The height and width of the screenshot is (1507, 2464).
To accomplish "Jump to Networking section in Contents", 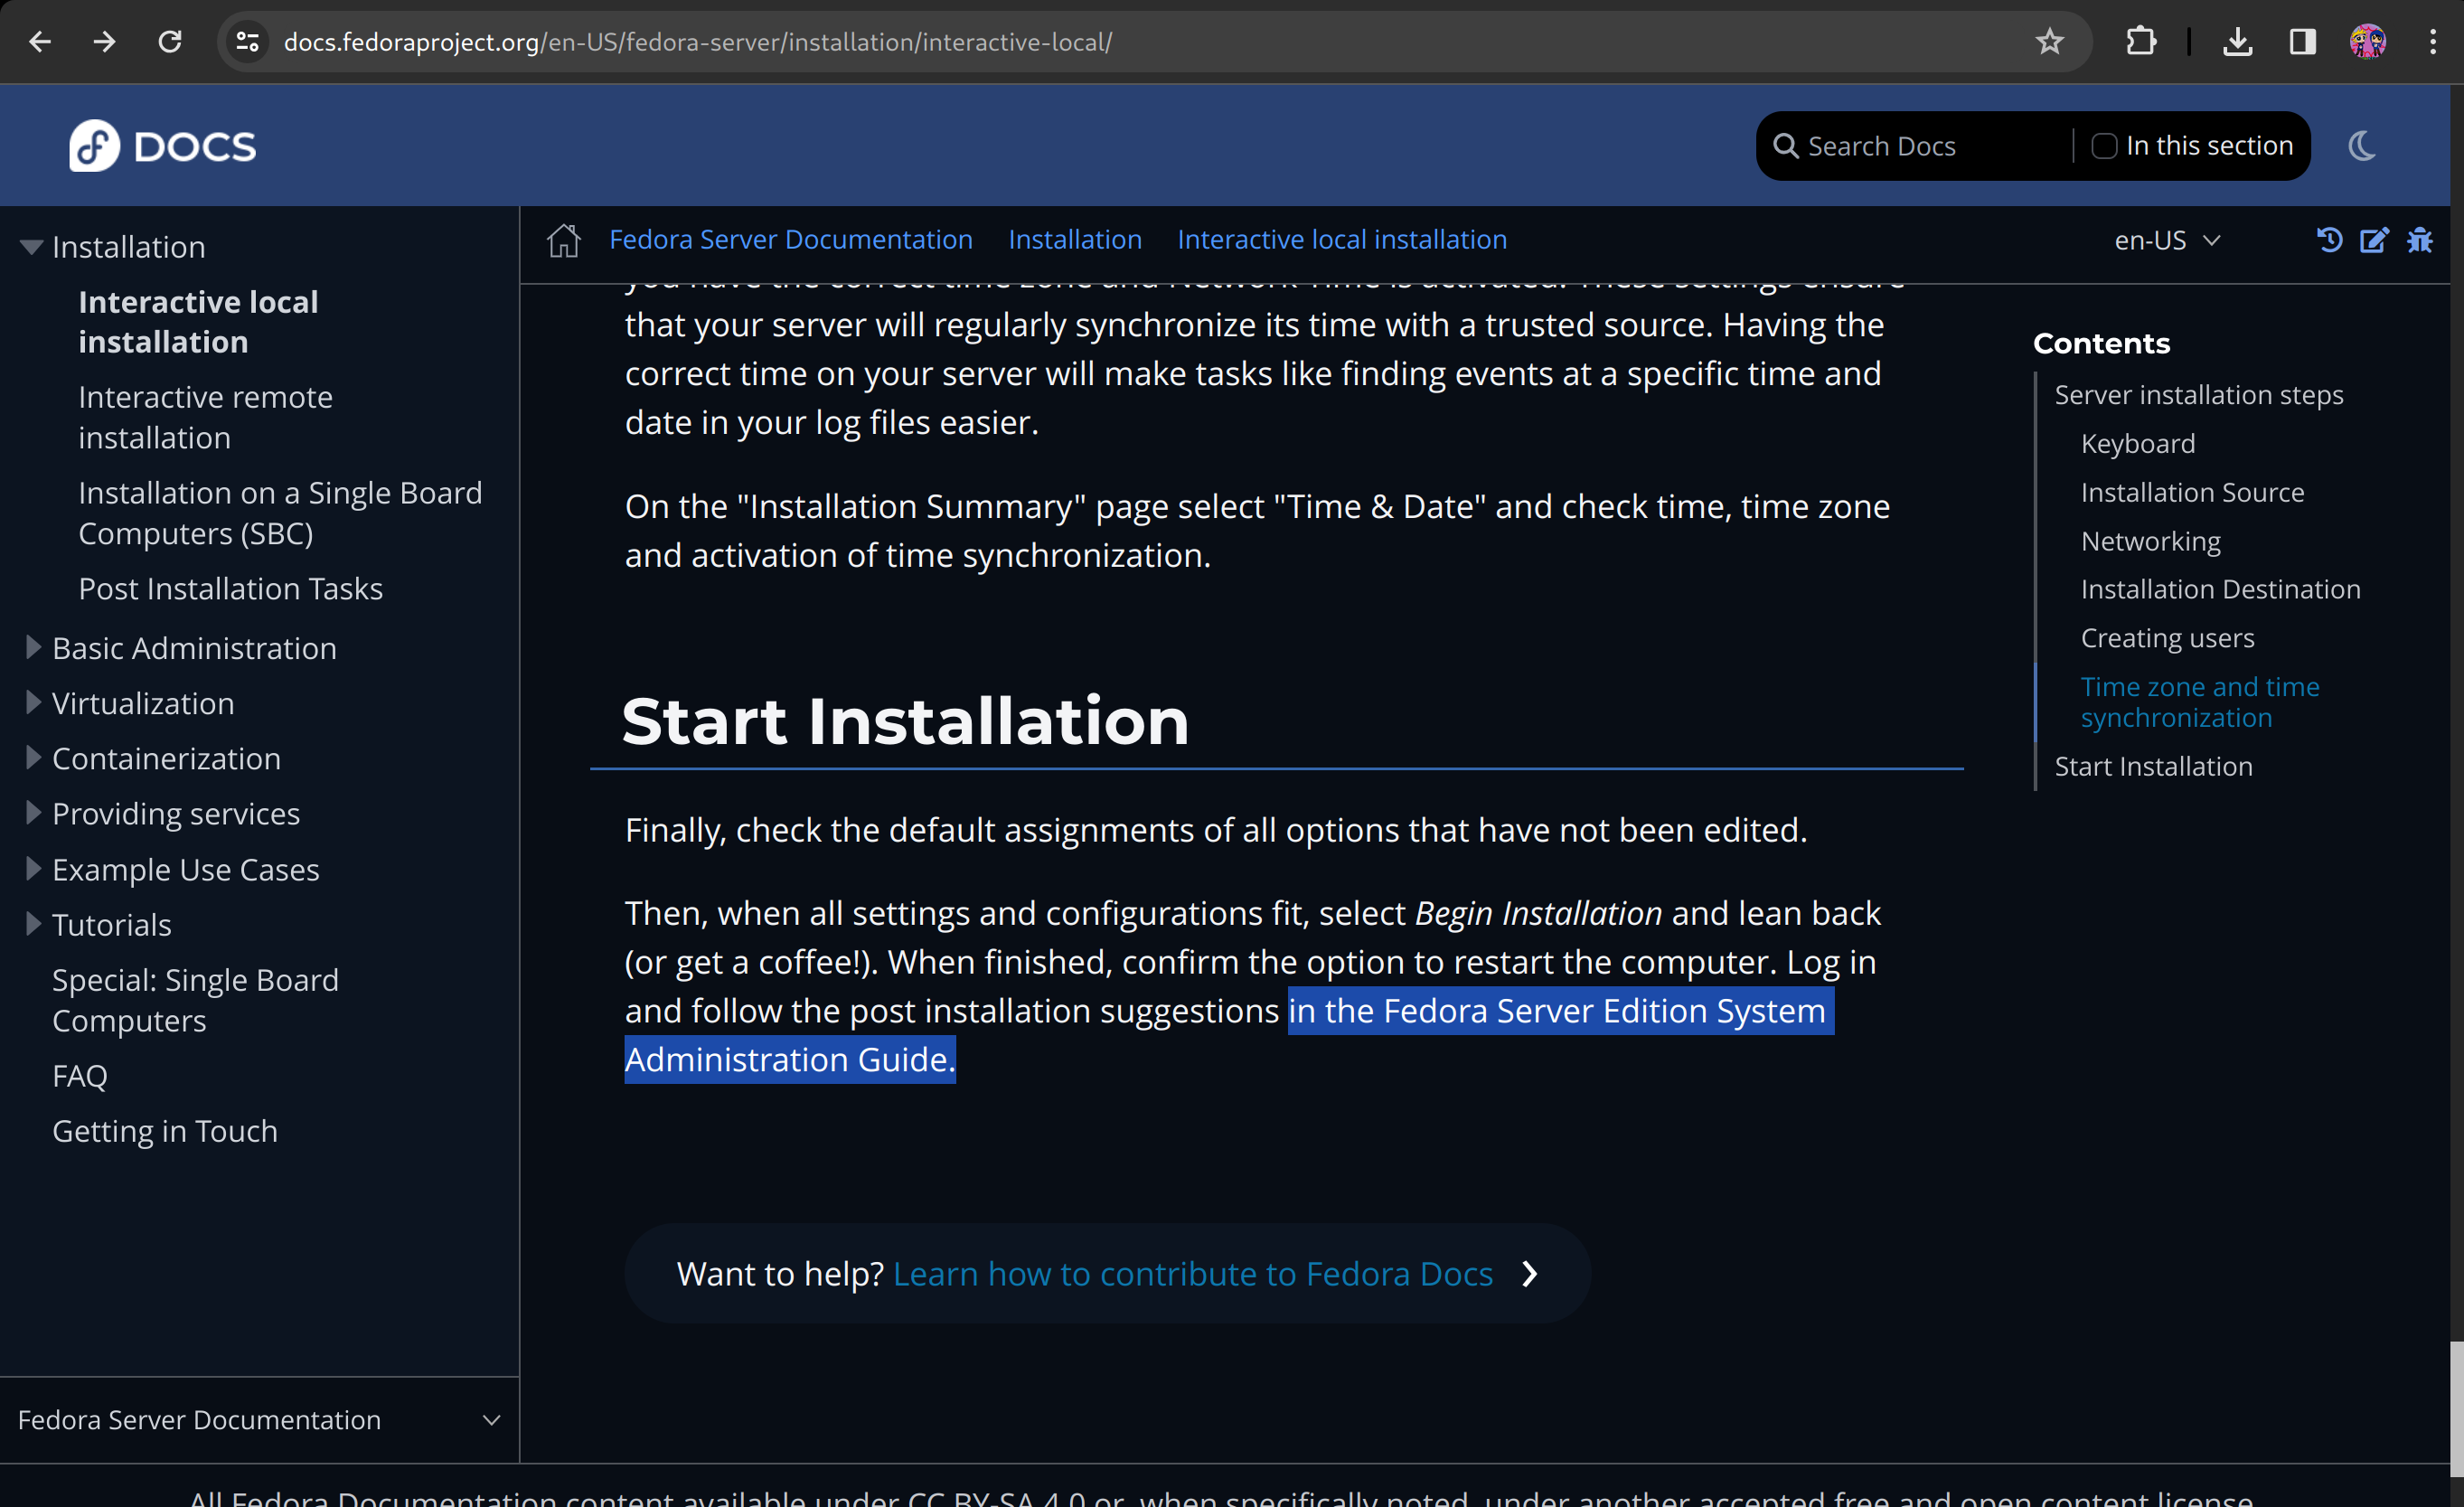I will click(2150, 541).
